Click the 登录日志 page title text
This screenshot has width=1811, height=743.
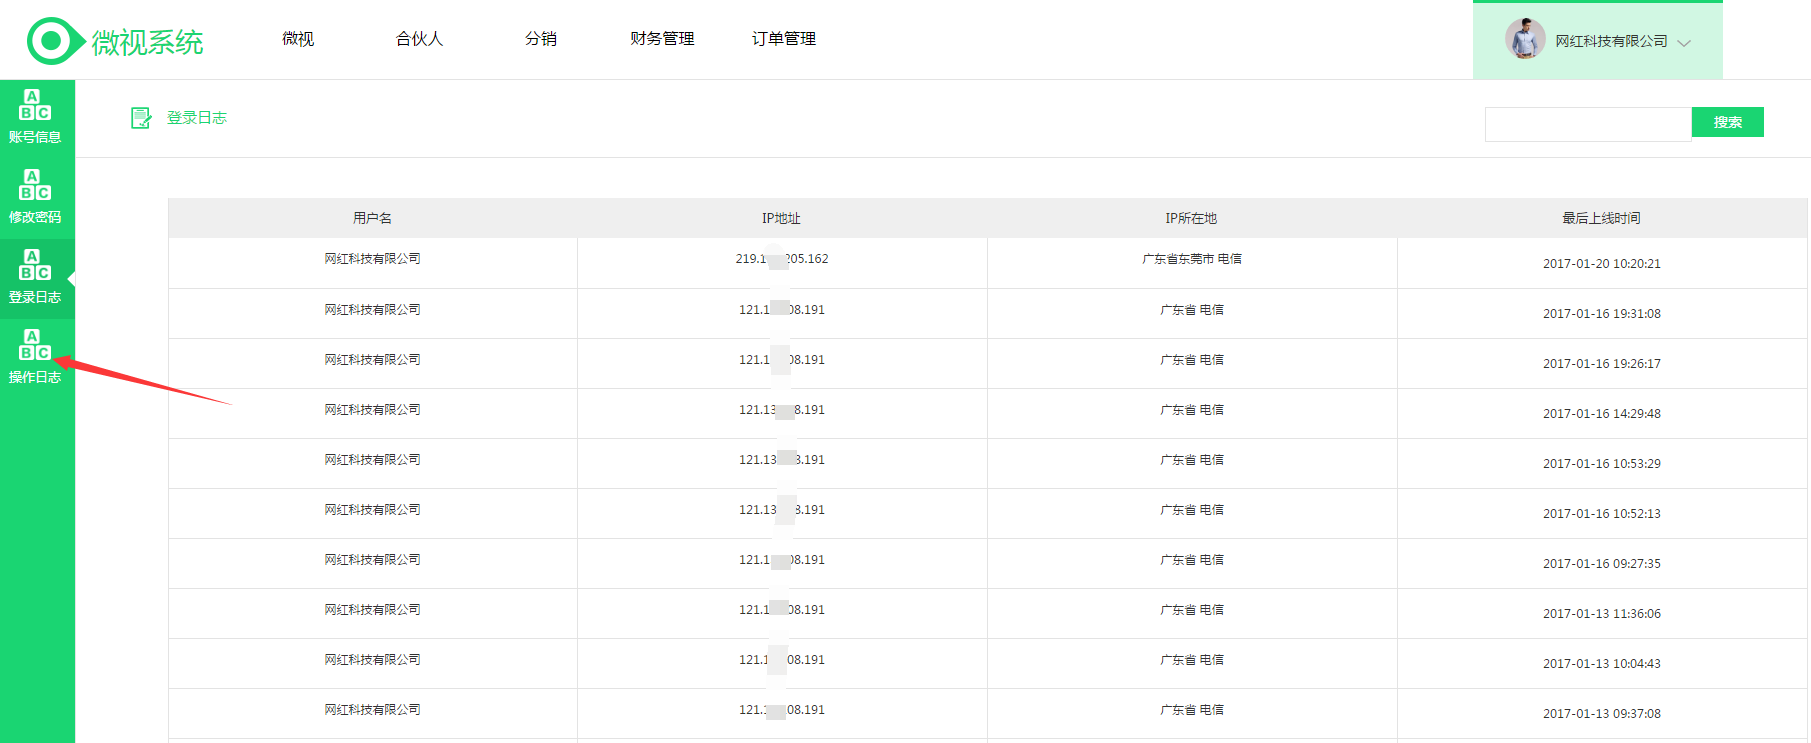tap(197, 118)
